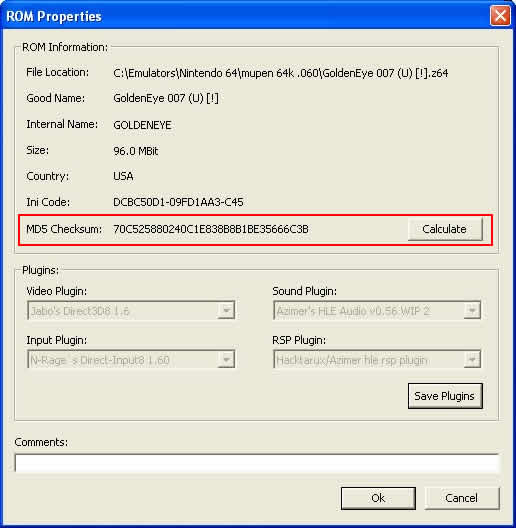
Task: Open the RSP Plugin dropdown arrow
Action: [472, 359]
